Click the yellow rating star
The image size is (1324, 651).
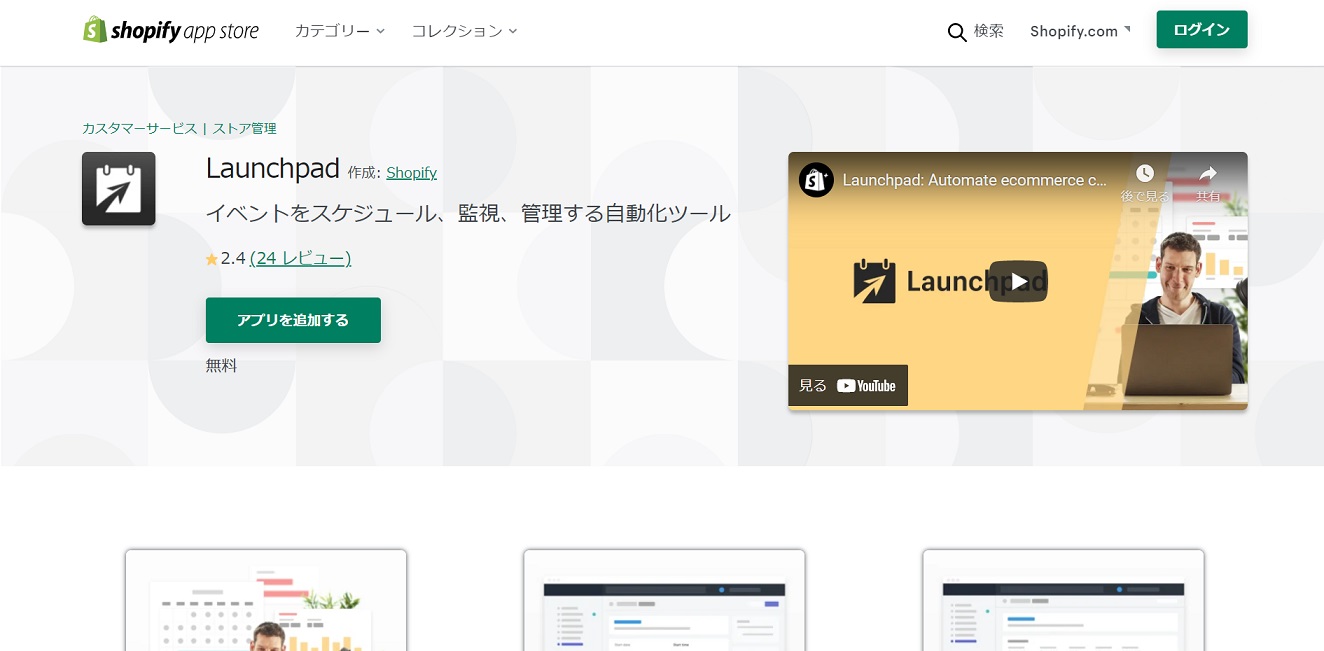[x=212, y=259]
